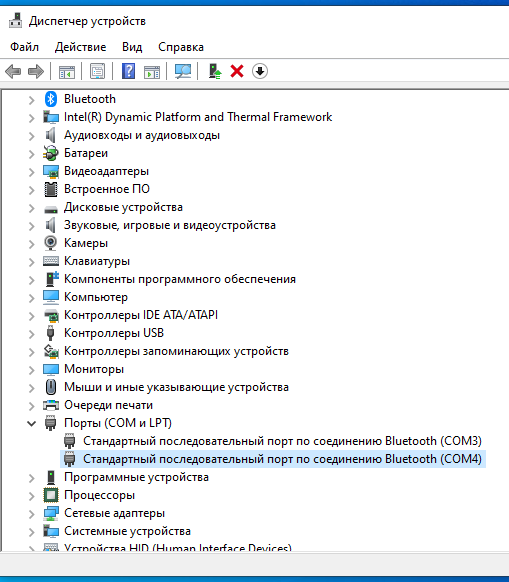Show or hide console tree toolbar icon
Image resolution: width=509 pixels, height=582 pixels.
pos(67,71)
